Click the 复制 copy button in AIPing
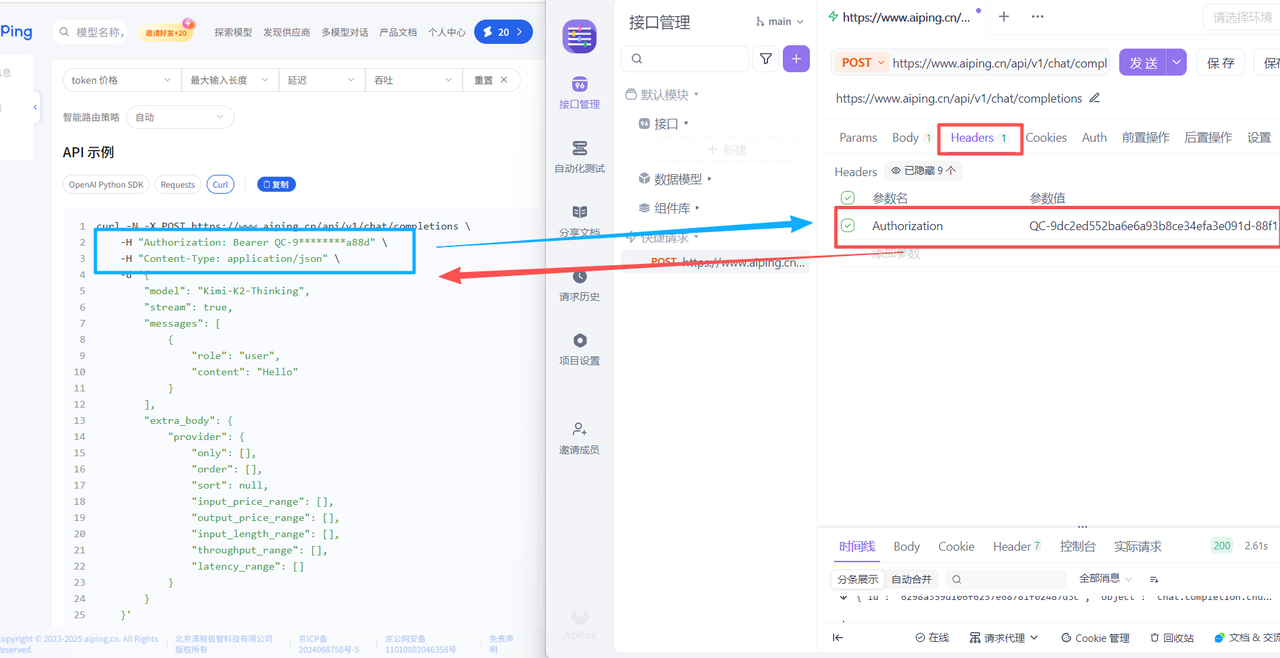Viewport: 1280px width, 658px height. (x=276, y=184)
